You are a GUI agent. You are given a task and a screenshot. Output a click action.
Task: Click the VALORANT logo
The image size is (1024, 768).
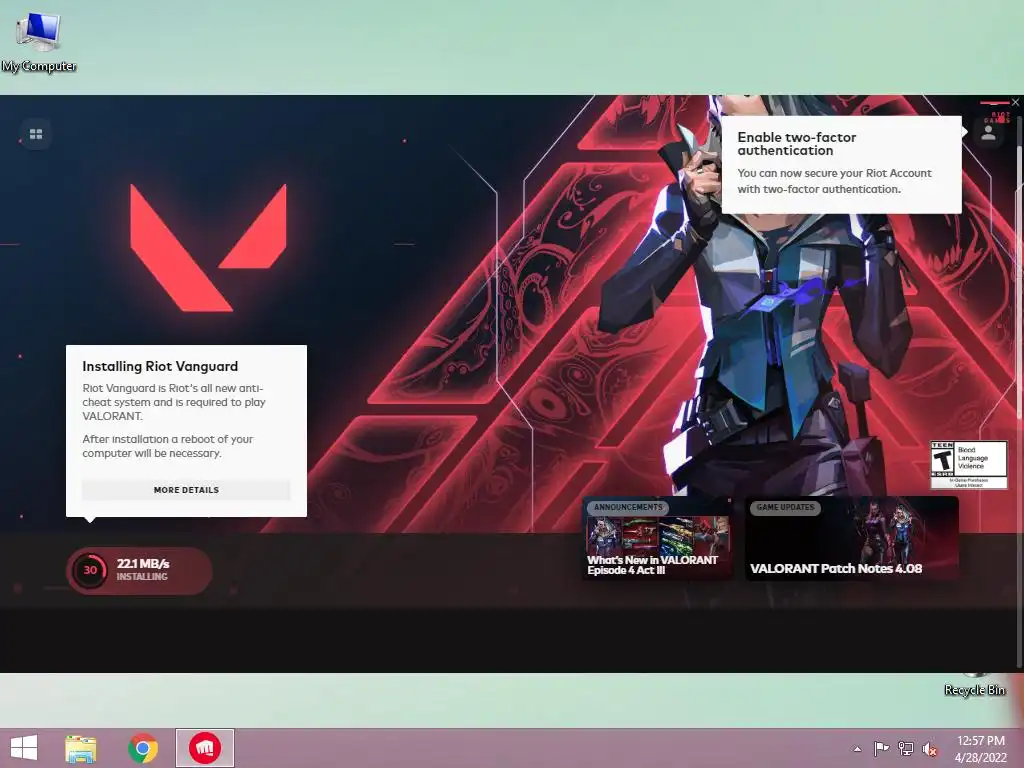click(208, 247)
